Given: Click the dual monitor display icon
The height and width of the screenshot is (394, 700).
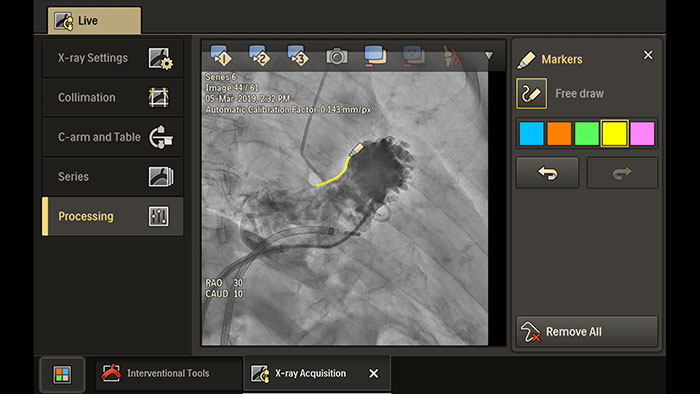Looking at the screenshot, I should click(375, 55).
